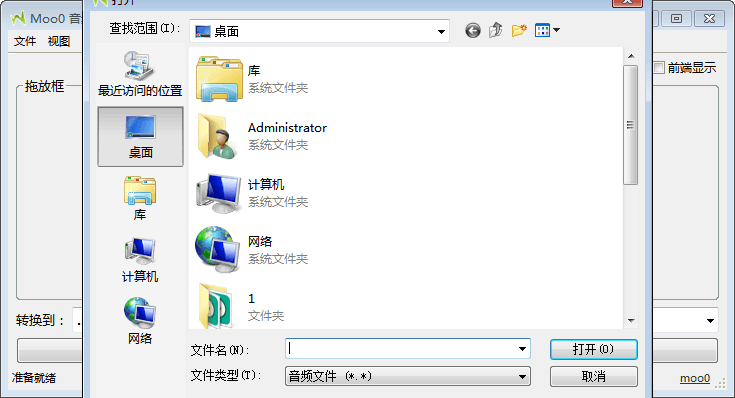The width and height of the screenshot is (735, 398).
Task: Click the 库 name text in file list
Action: pyautogui.click(x=254, y=71)
